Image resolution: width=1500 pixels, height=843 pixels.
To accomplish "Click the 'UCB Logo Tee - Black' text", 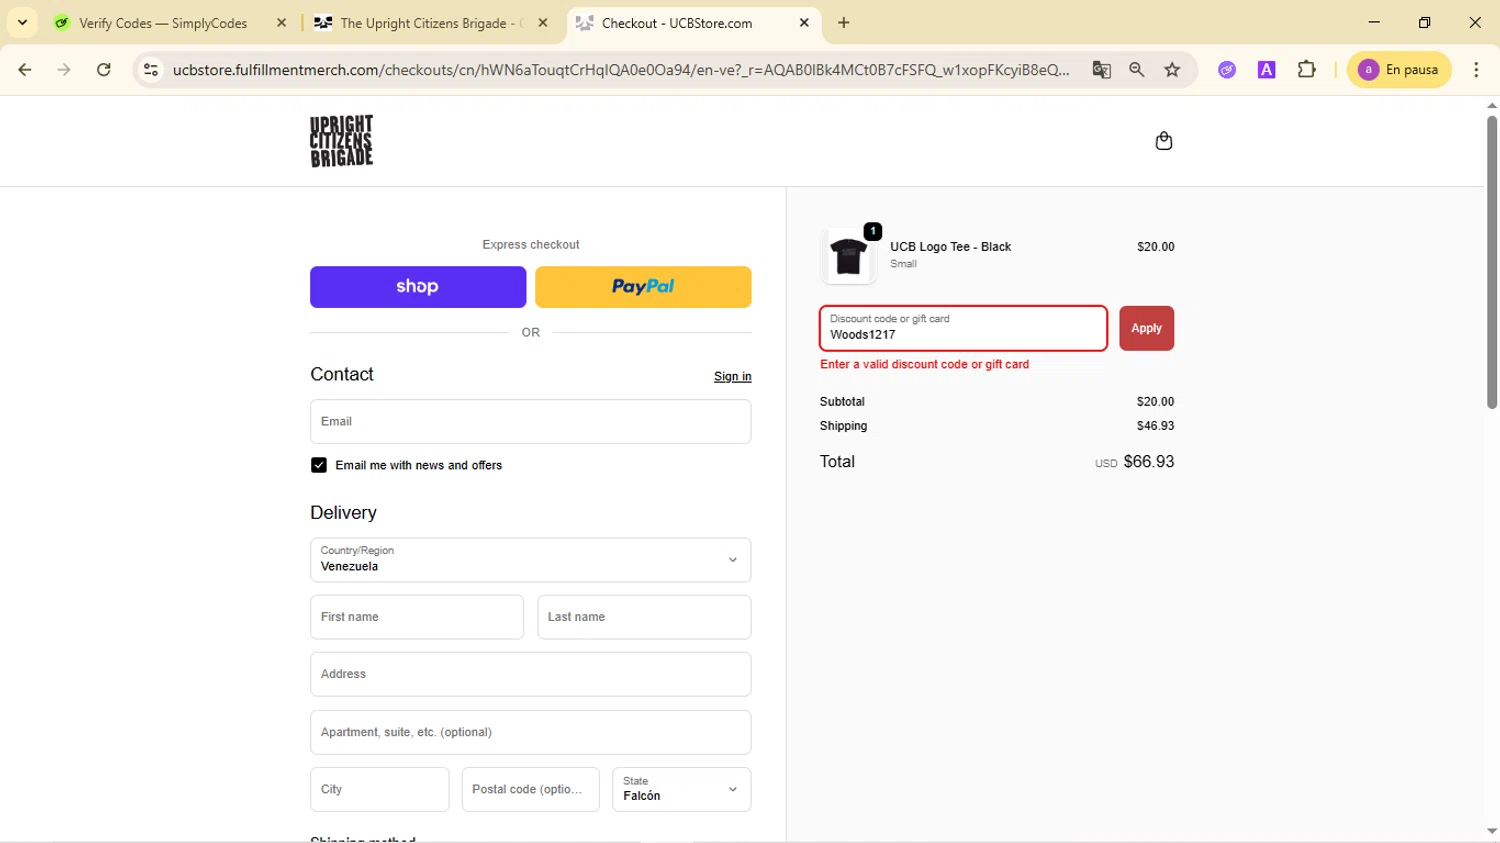I will click(950, 247).
